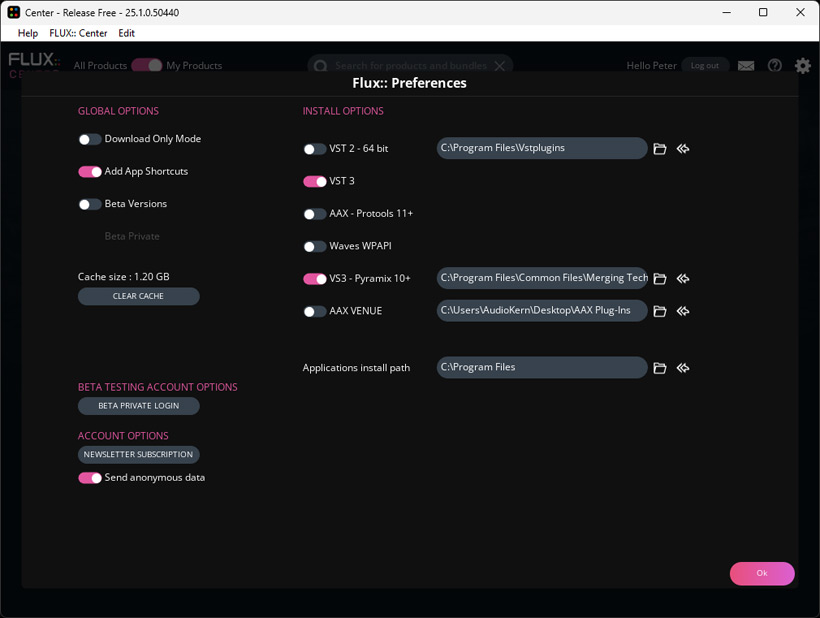Viewport: 820px width, 618px height.
Task: Enable Beta Versions
Action: tap(89, 204)
